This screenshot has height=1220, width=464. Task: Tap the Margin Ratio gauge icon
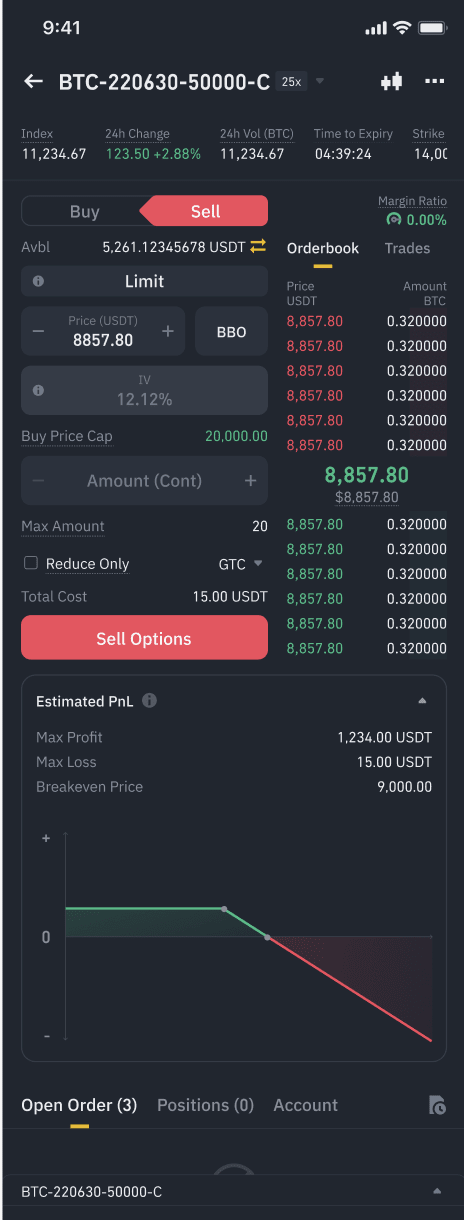point(394,219)
